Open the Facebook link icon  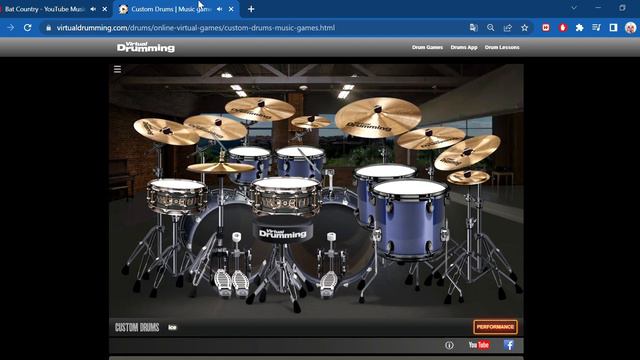509,345
